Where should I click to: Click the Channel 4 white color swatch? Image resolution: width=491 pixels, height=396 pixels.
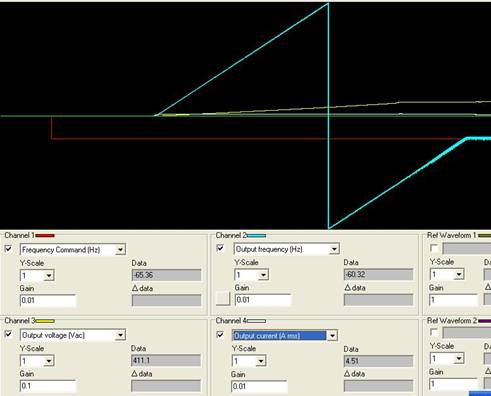[x=256, y=321]
